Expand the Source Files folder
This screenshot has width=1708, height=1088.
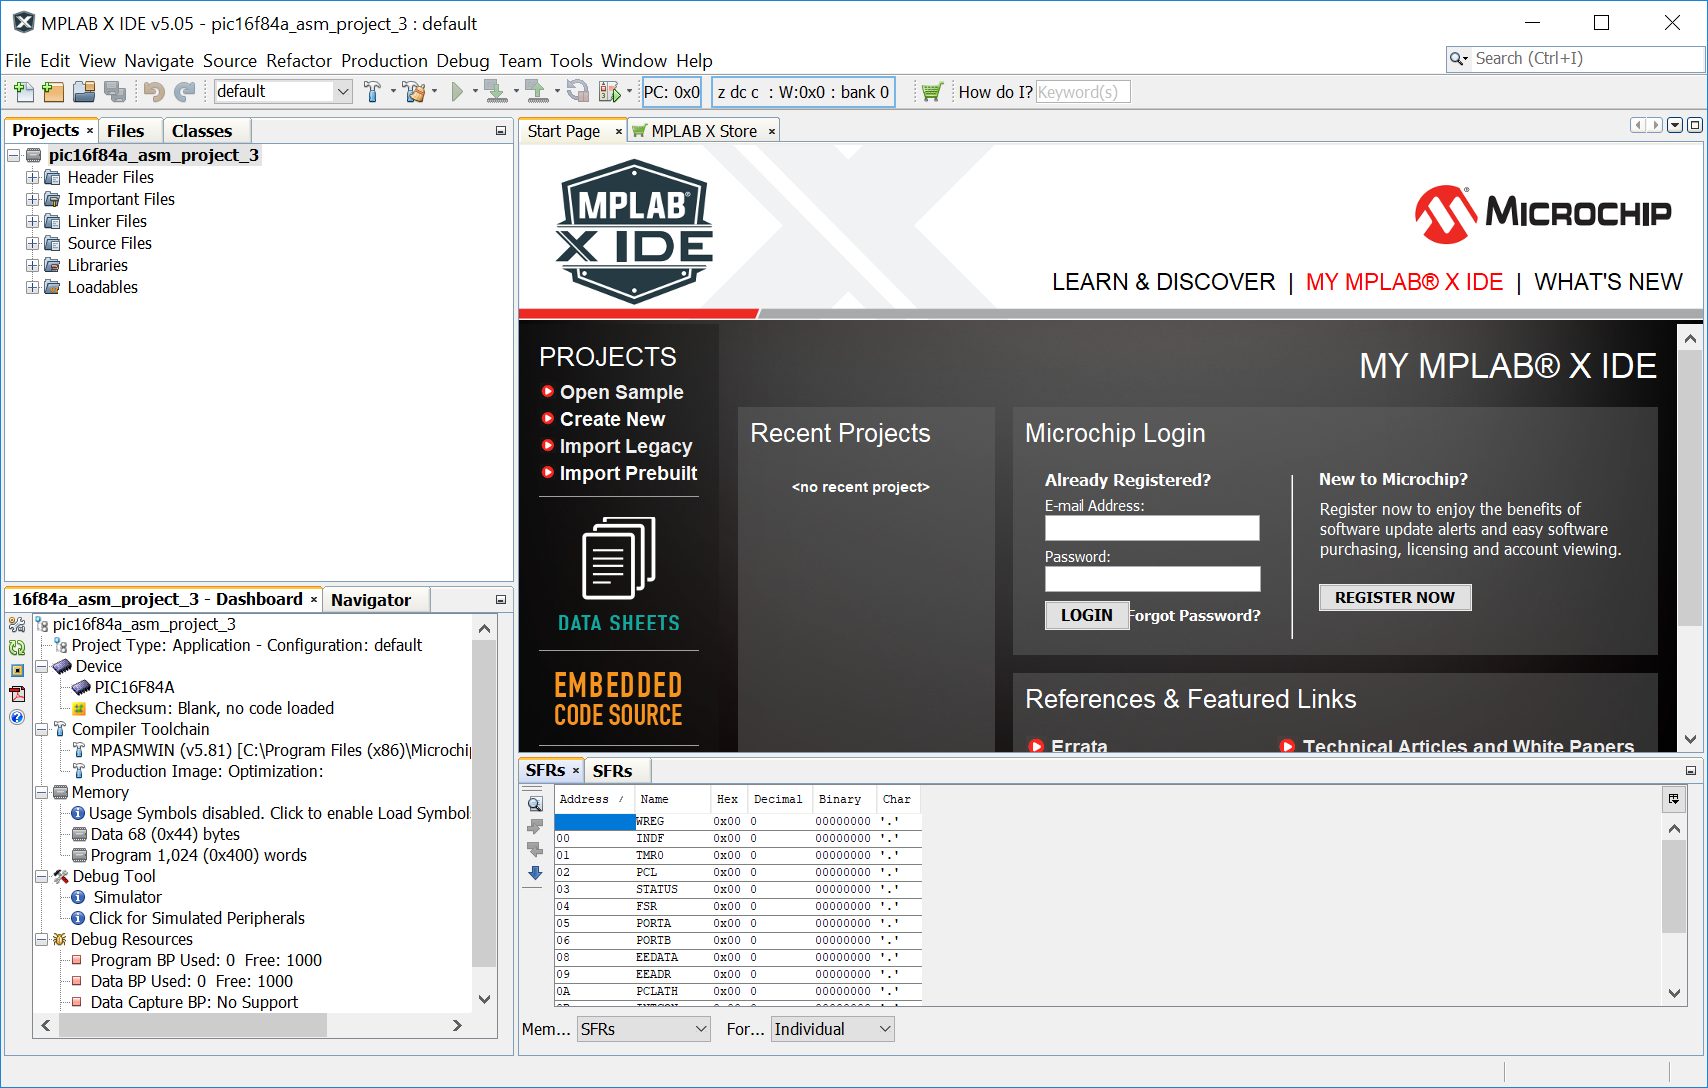point(32,243)
